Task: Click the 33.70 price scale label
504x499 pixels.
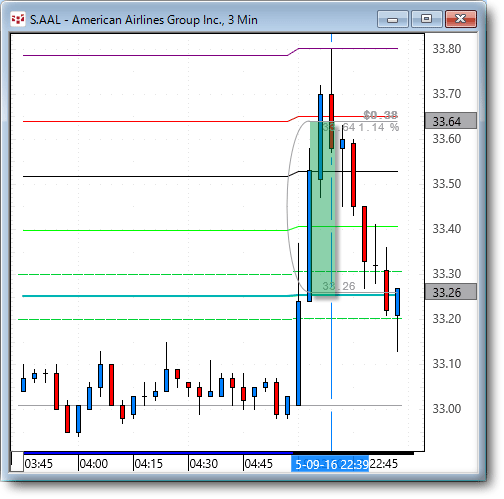Action: [447, 94]
